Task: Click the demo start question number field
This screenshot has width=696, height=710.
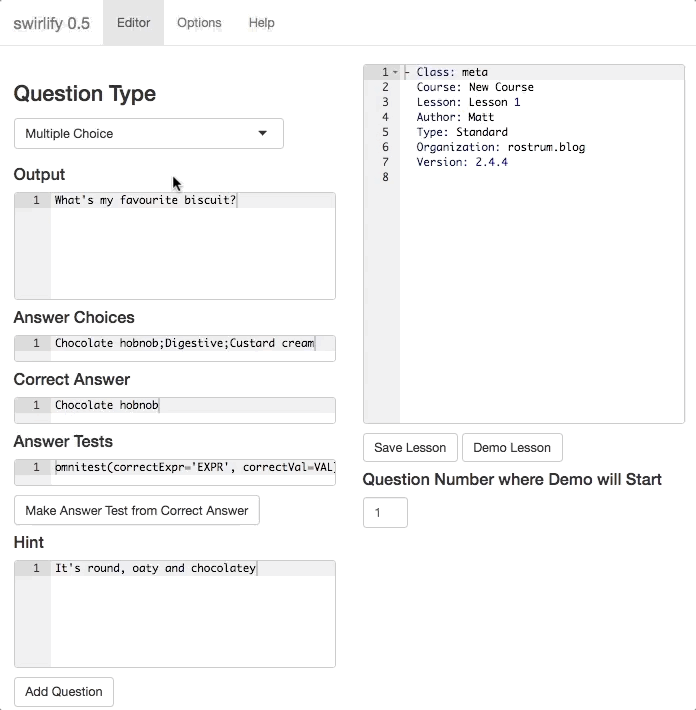Action: (385, 513)
